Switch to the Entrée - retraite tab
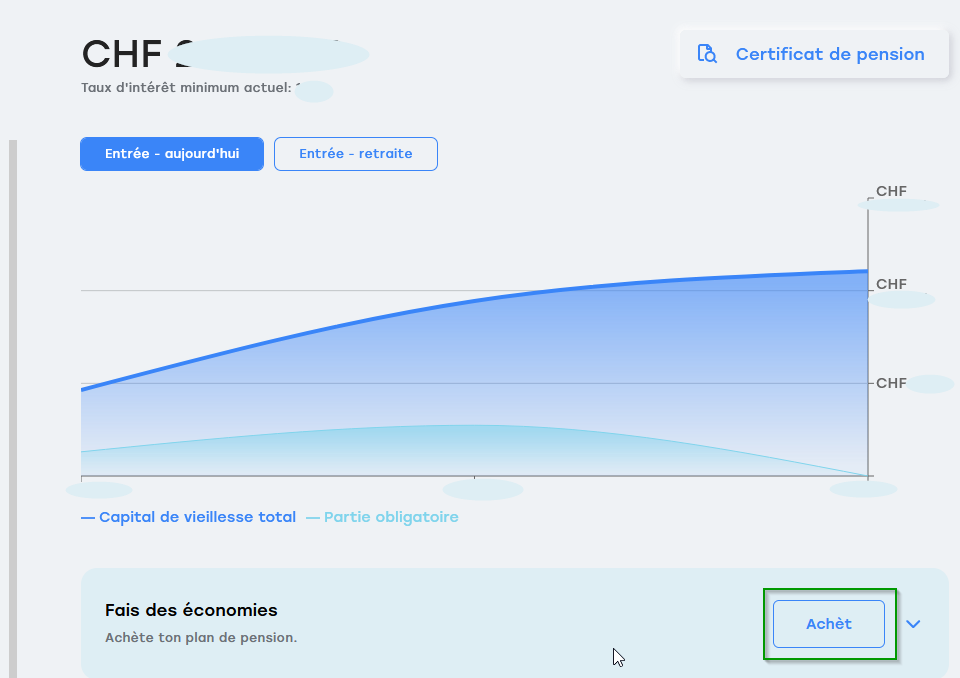The width and height of the screenshot is (960, 678). [x=355, y=153]
